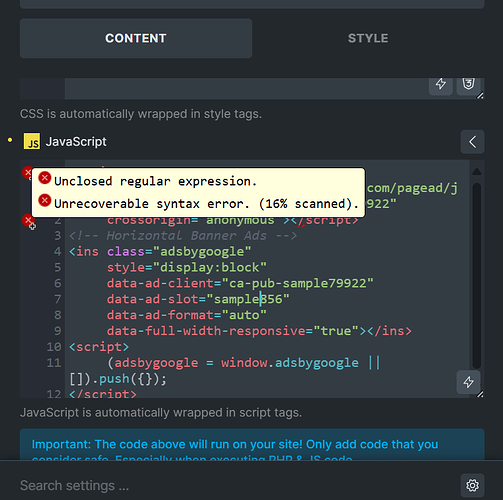Switch to the CONTENT tab
Viewport: 503px width, 500px height.
click(136, 38)
